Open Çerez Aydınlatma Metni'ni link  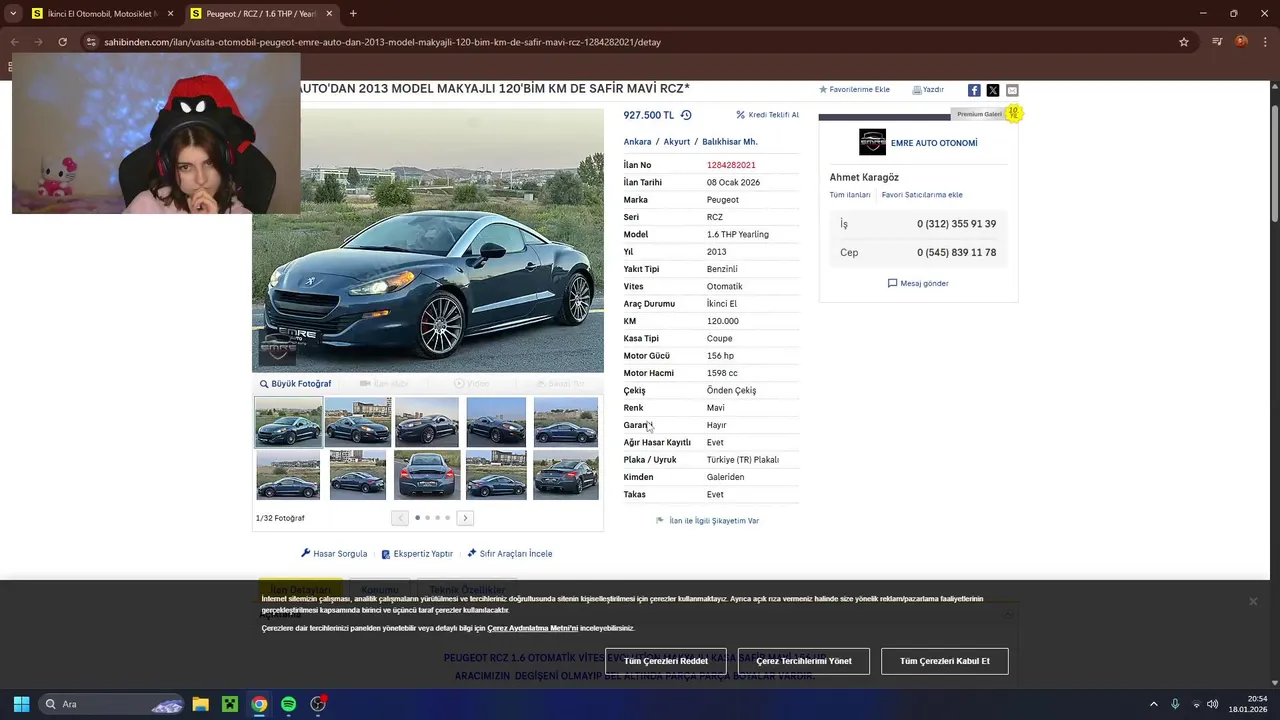click(532, 628)
